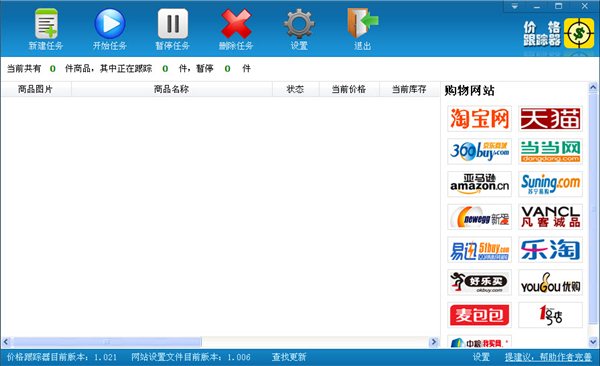
Task: Minimize the price tracker window
Action: (536, 6)
